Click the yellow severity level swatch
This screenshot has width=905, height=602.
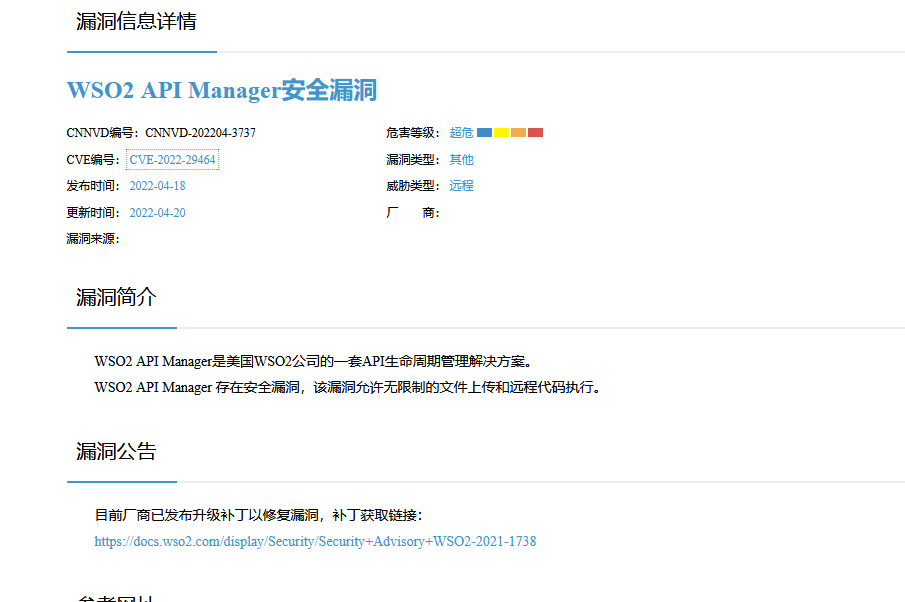click(502, 133)
